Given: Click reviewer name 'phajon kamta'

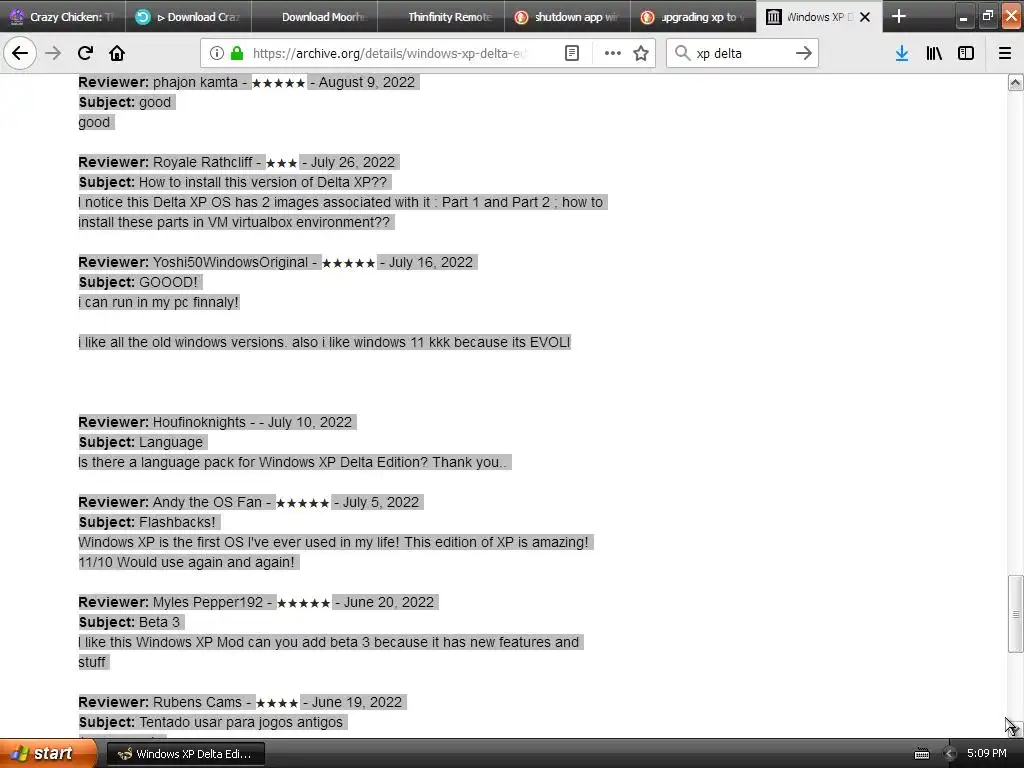Looking at the screenshot, I should click(x=195, y=82).
